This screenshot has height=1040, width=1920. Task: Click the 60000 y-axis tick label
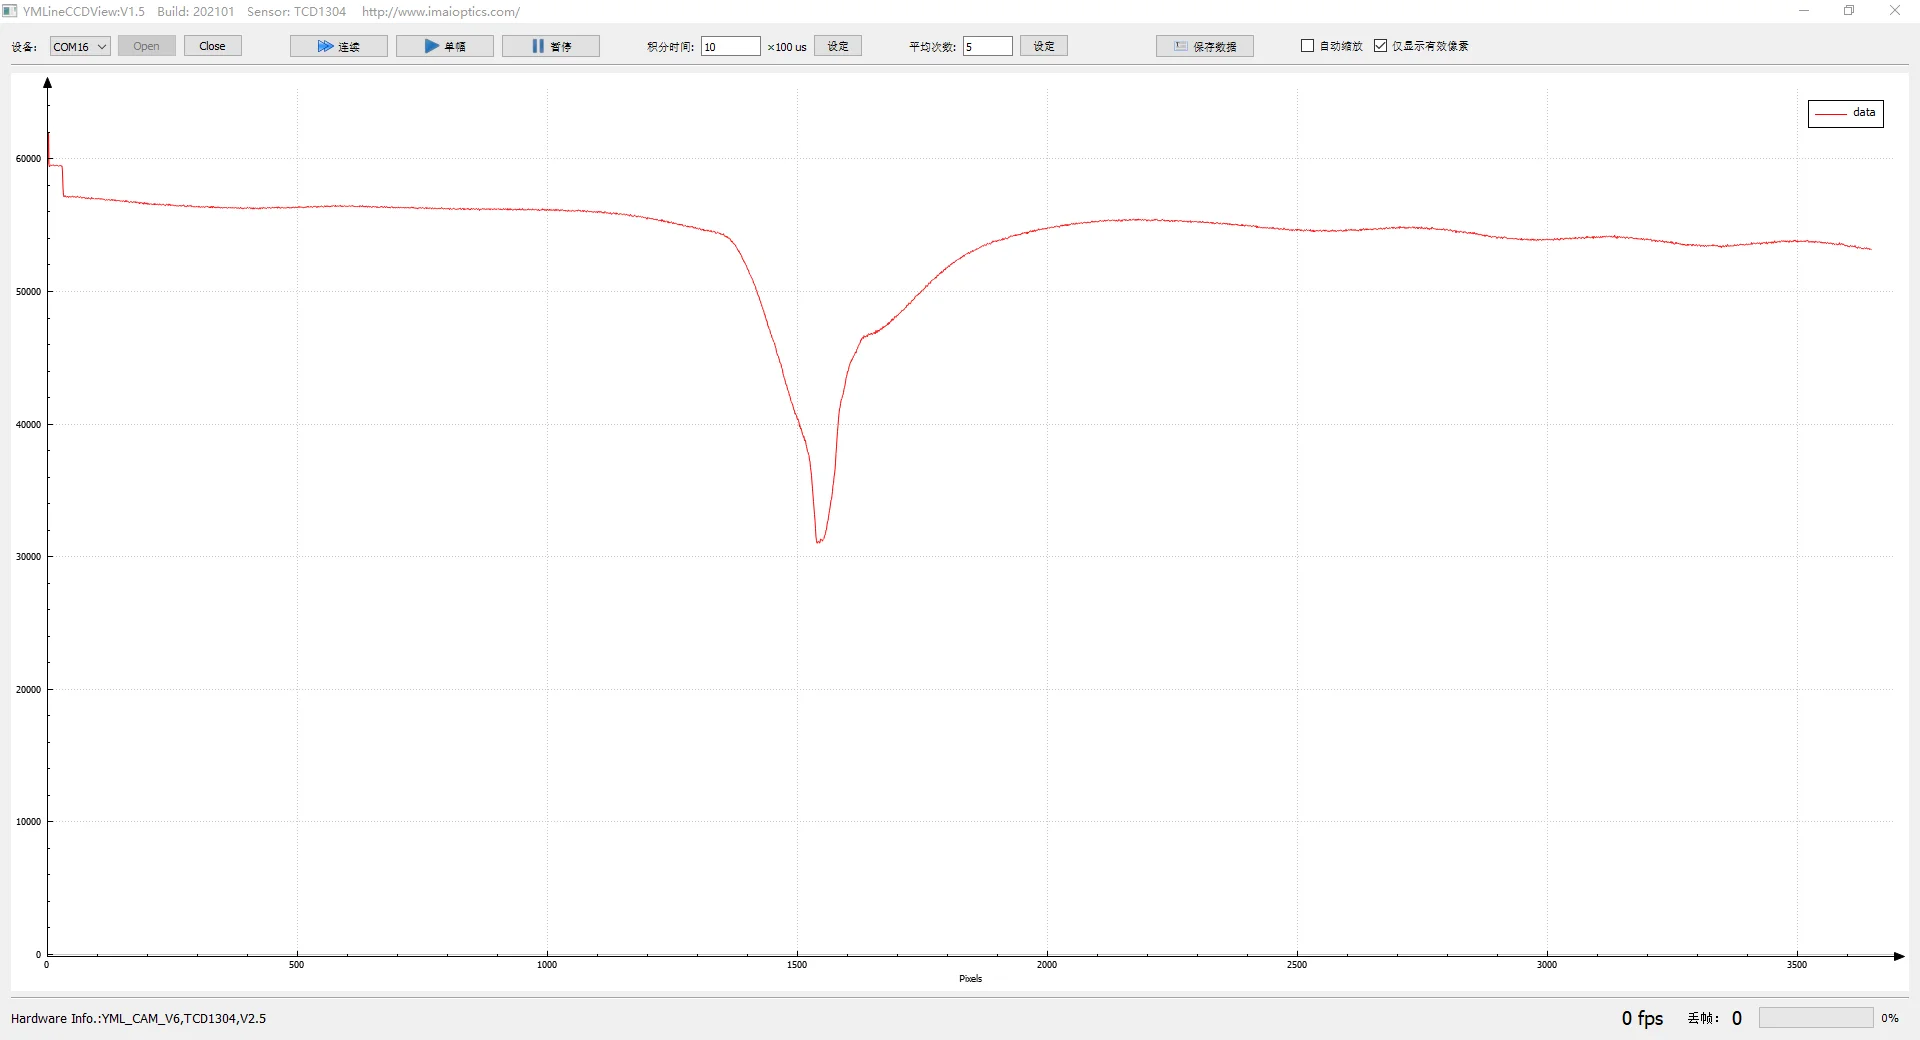28,159
